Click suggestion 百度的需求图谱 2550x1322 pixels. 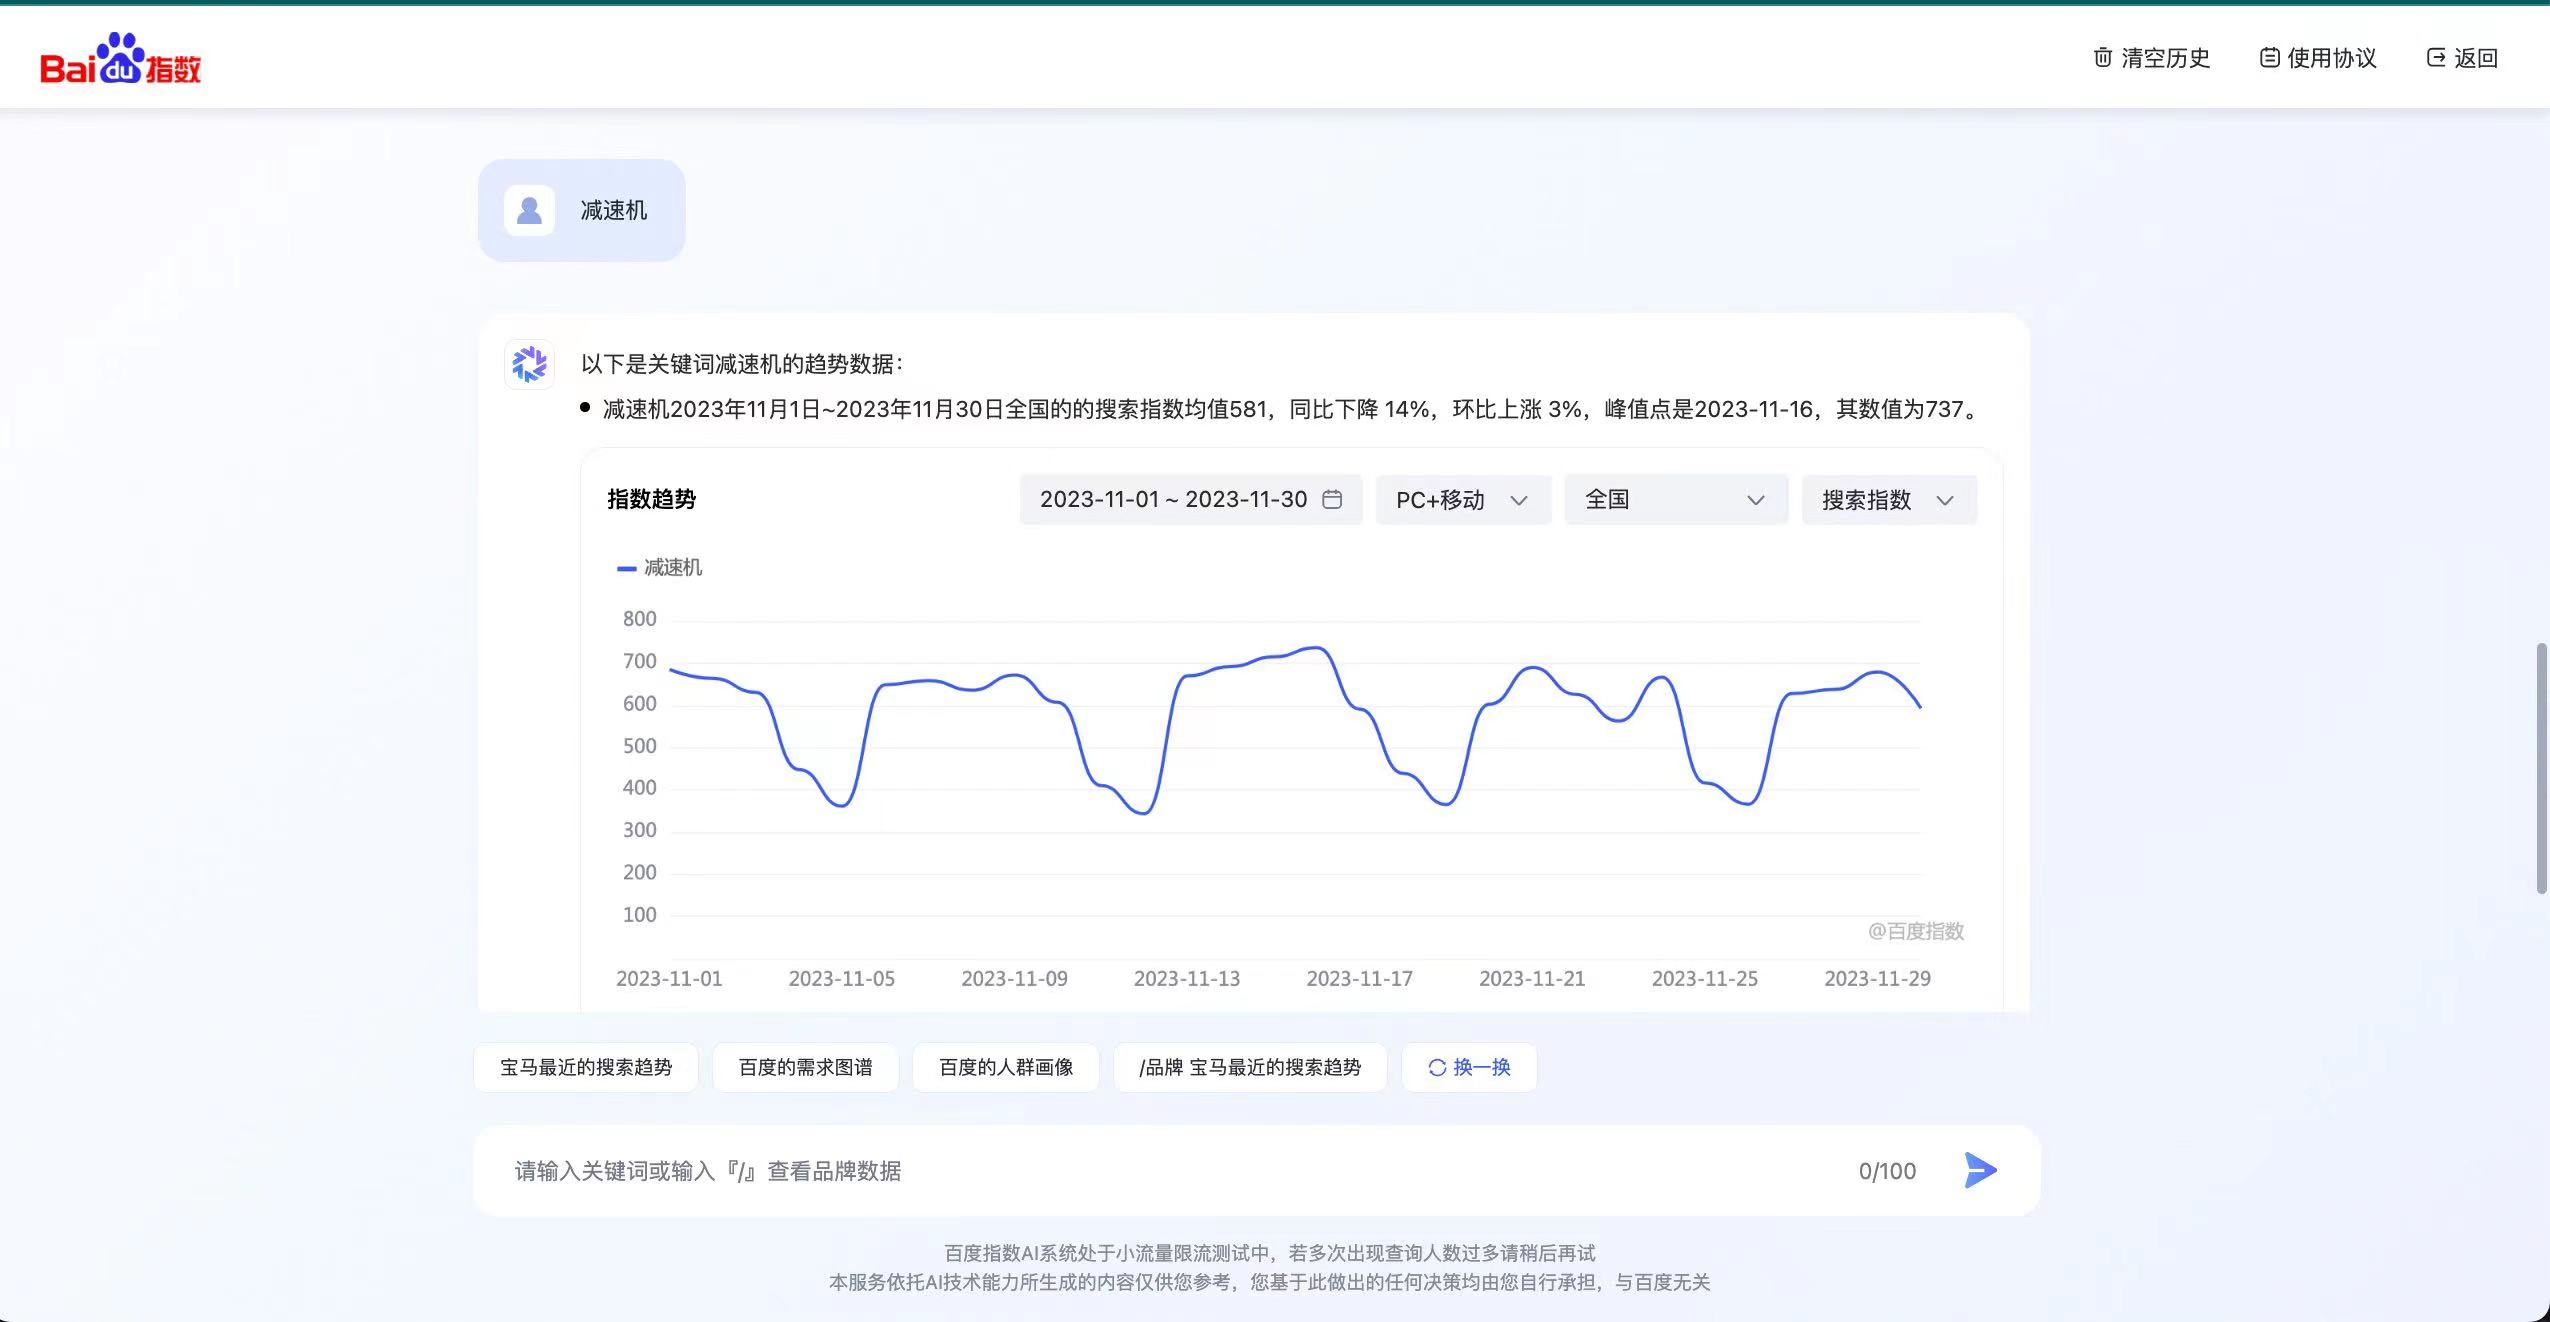point(805,1067)
